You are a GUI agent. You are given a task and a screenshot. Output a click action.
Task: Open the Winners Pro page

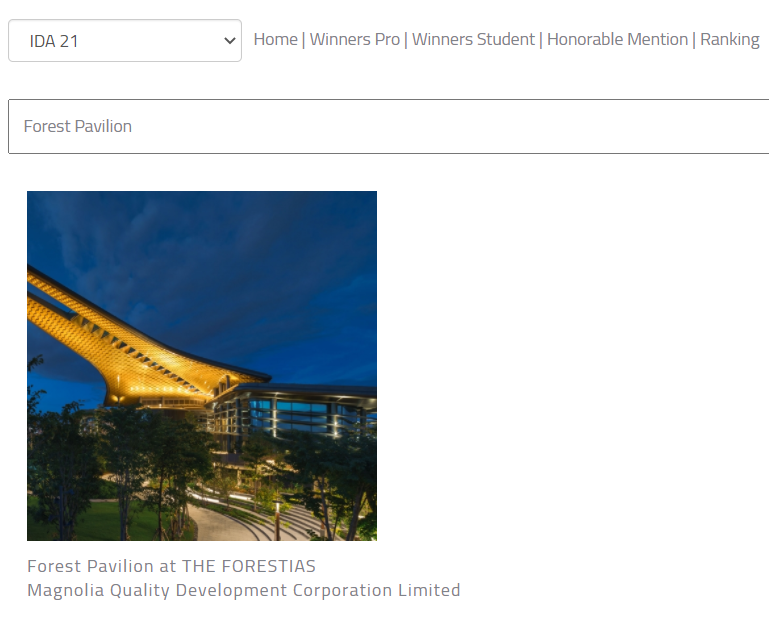click(354, 39)
